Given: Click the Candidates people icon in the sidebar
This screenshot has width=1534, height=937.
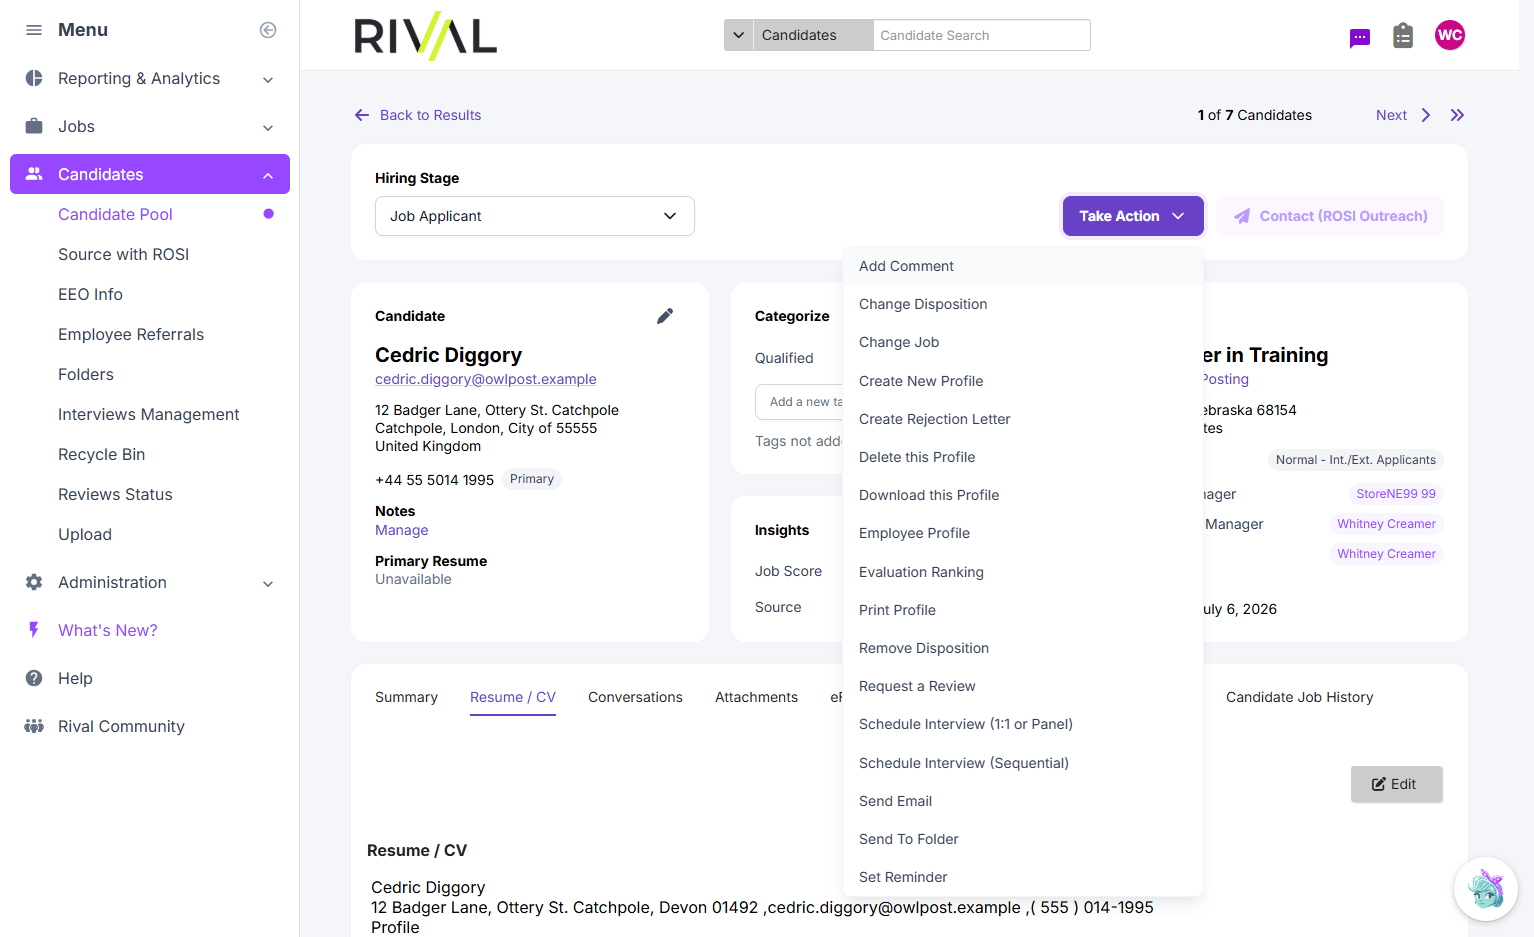Looking at the screenshot, I should tap(34, 174).
